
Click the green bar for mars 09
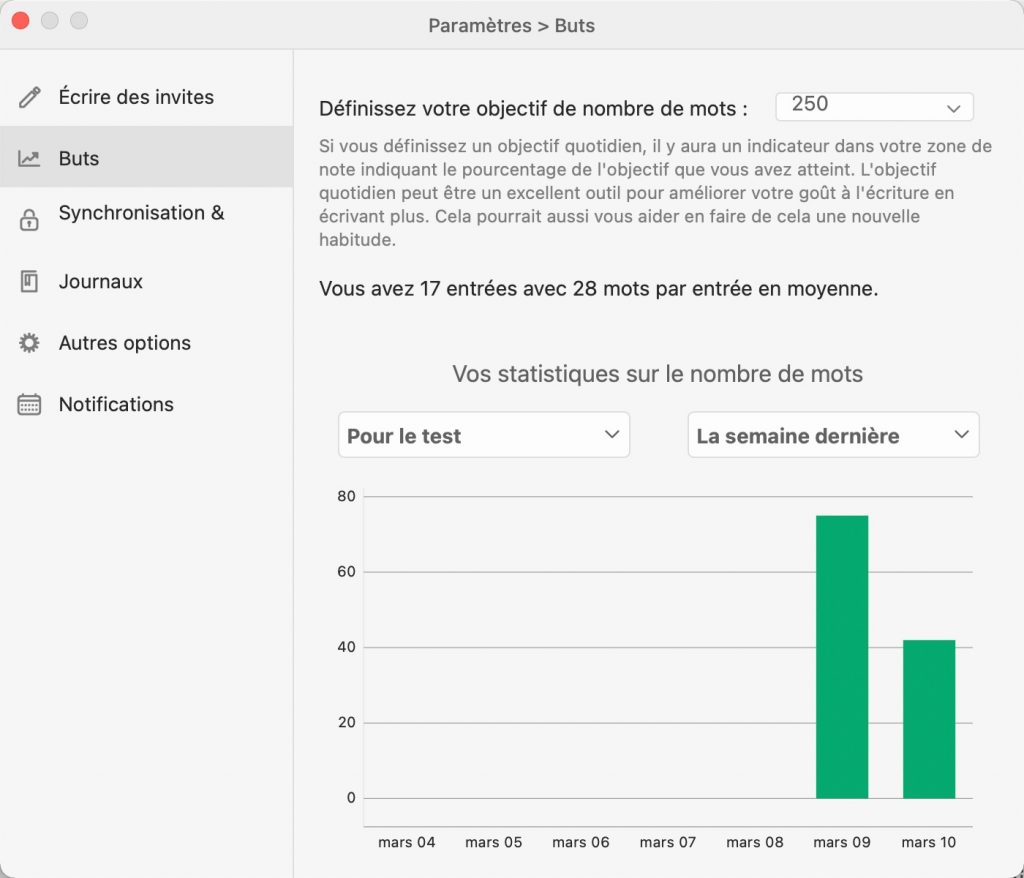pos(842,657)
